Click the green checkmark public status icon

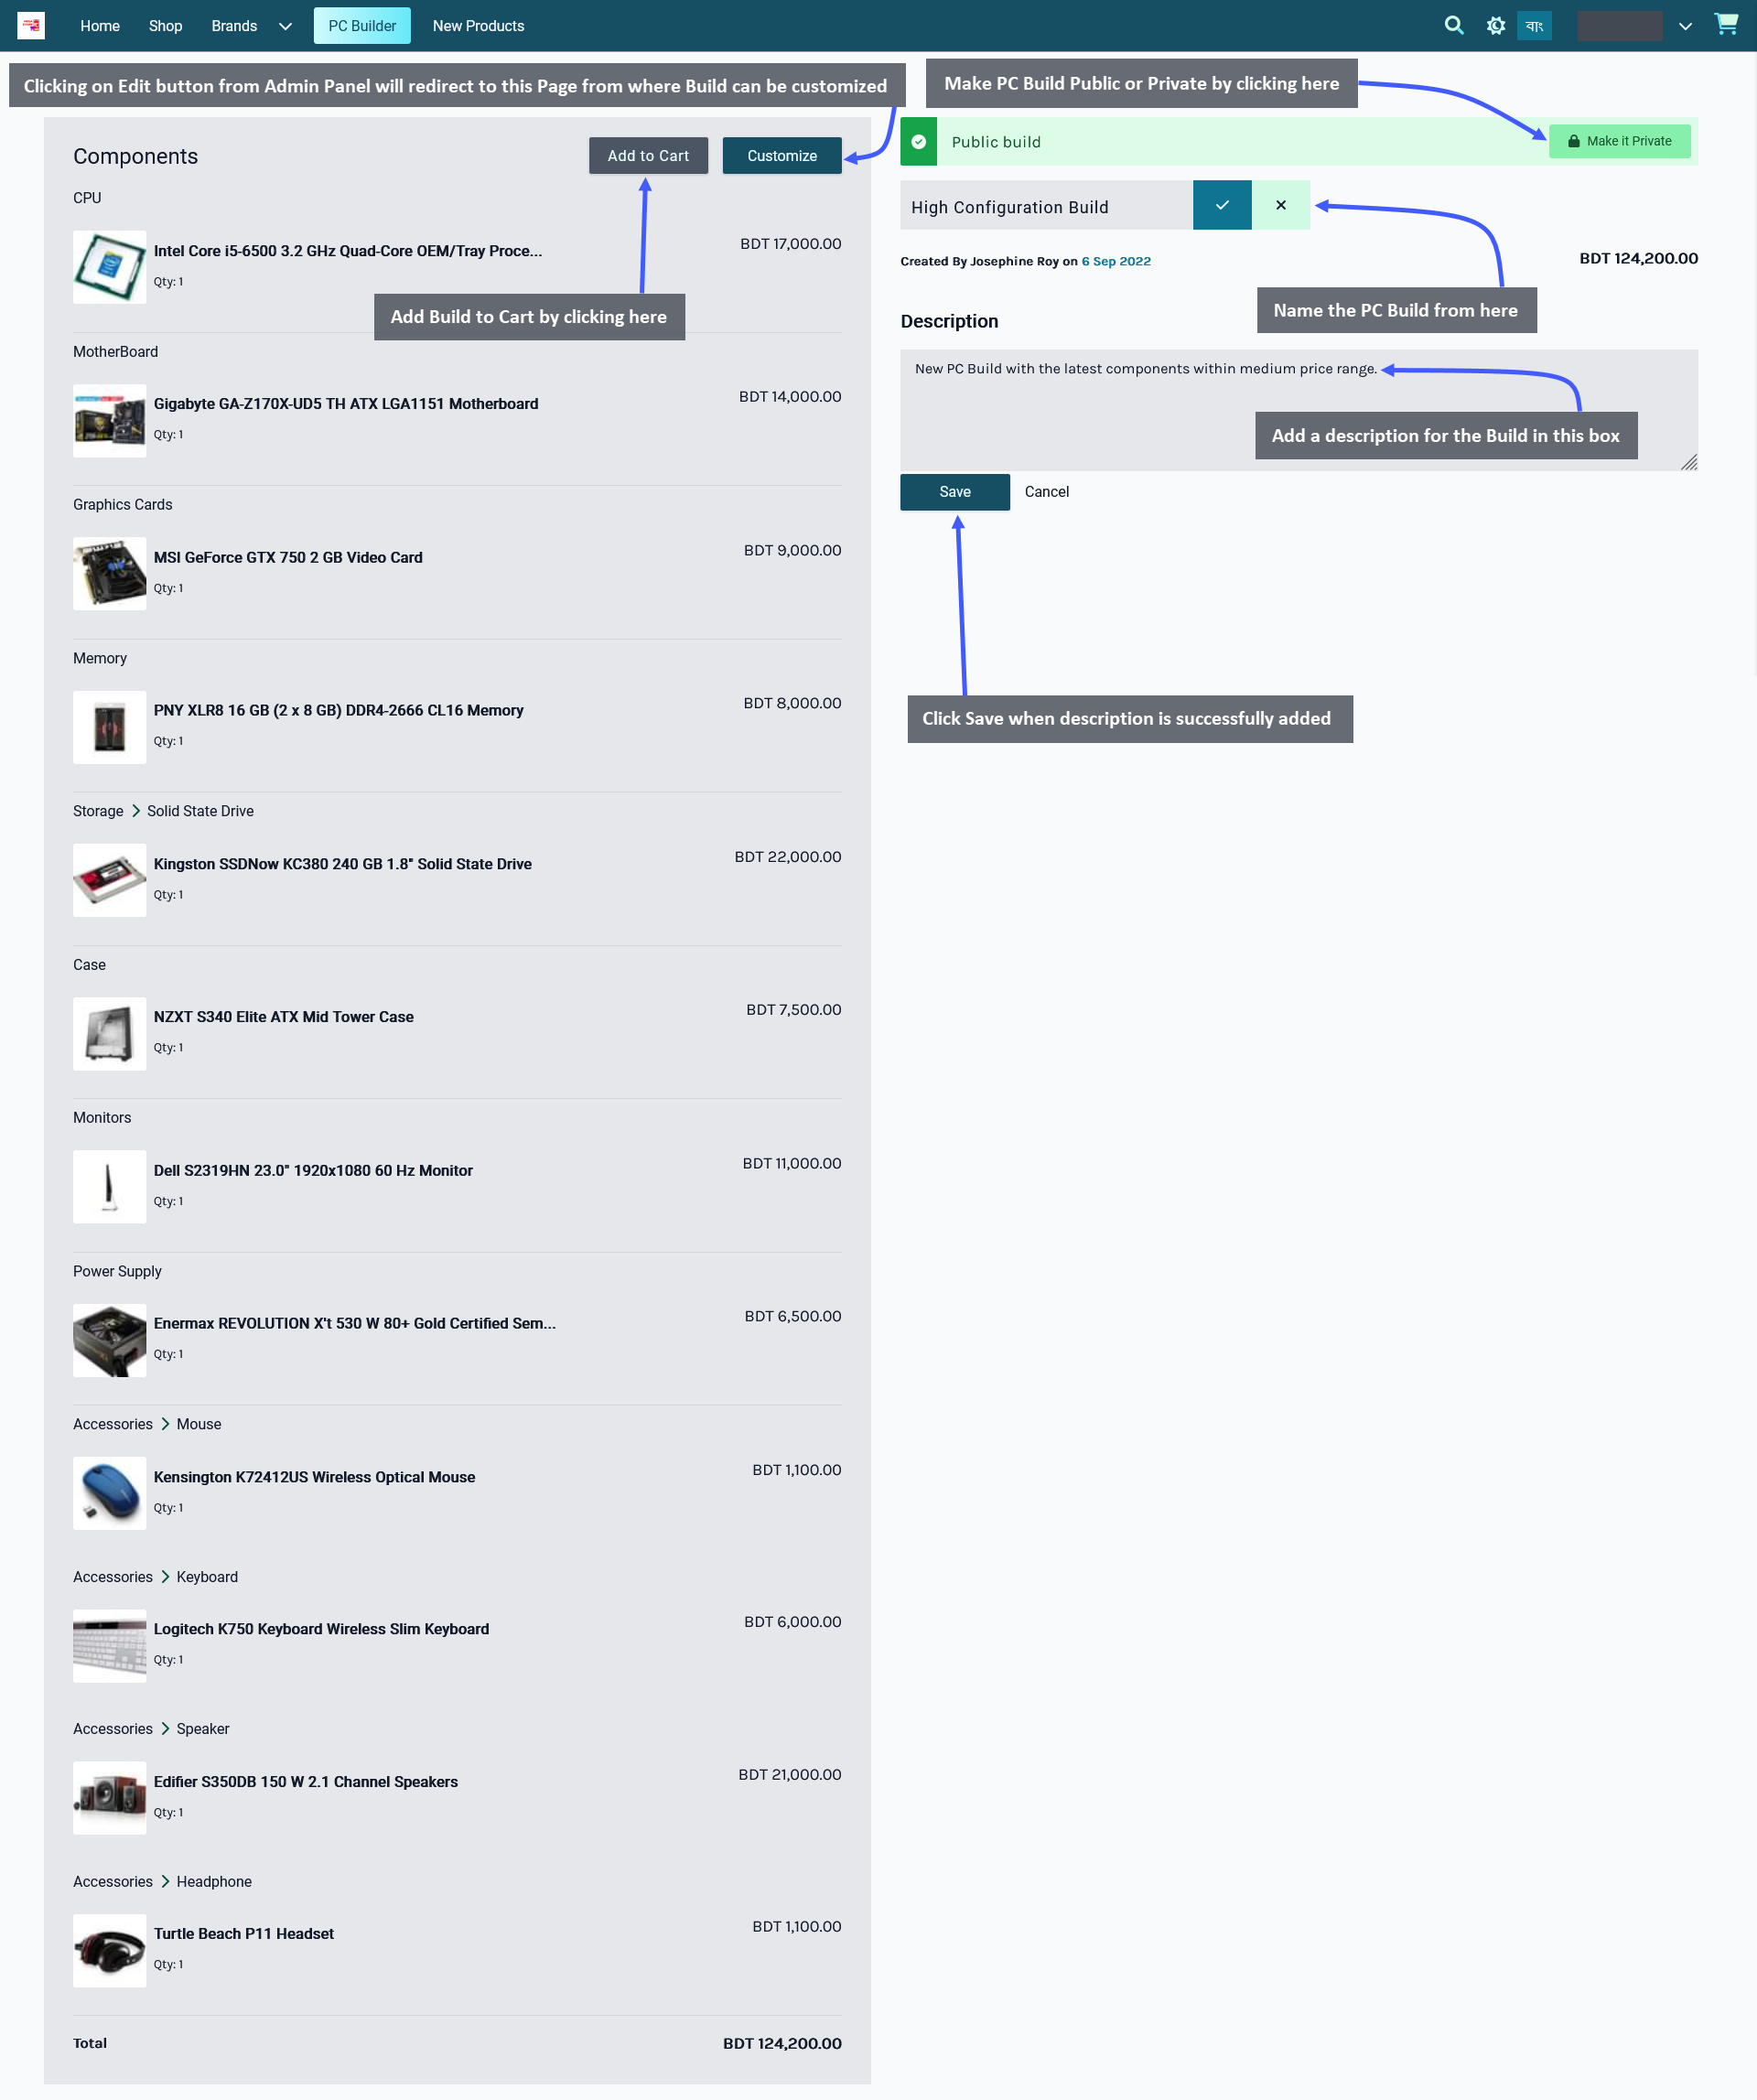point(920,141)
